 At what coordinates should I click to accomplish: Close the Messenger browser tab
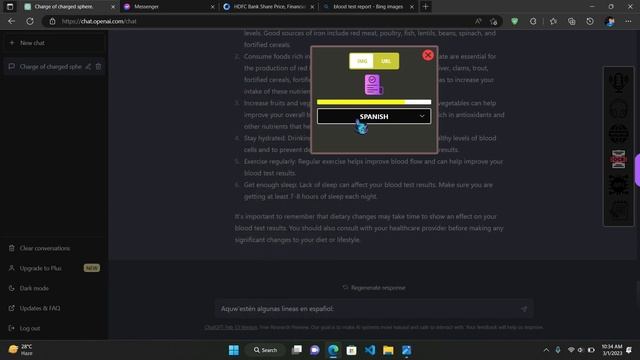212,7
